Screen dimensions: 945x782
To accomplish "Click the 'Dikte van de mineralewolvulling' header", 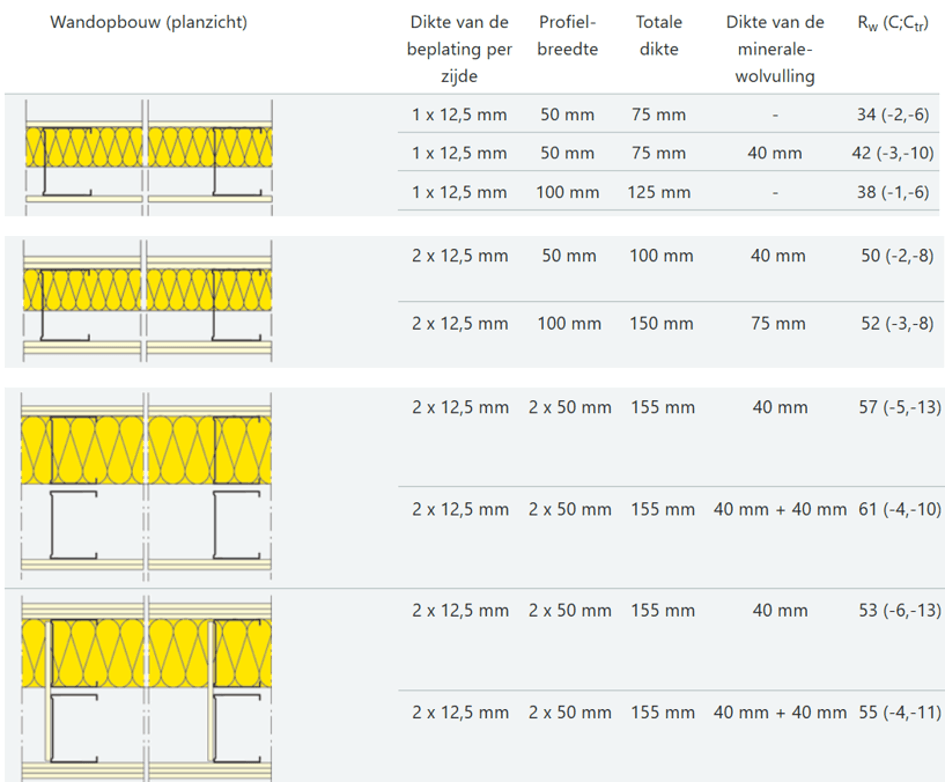I will click(x=775, y=49).
